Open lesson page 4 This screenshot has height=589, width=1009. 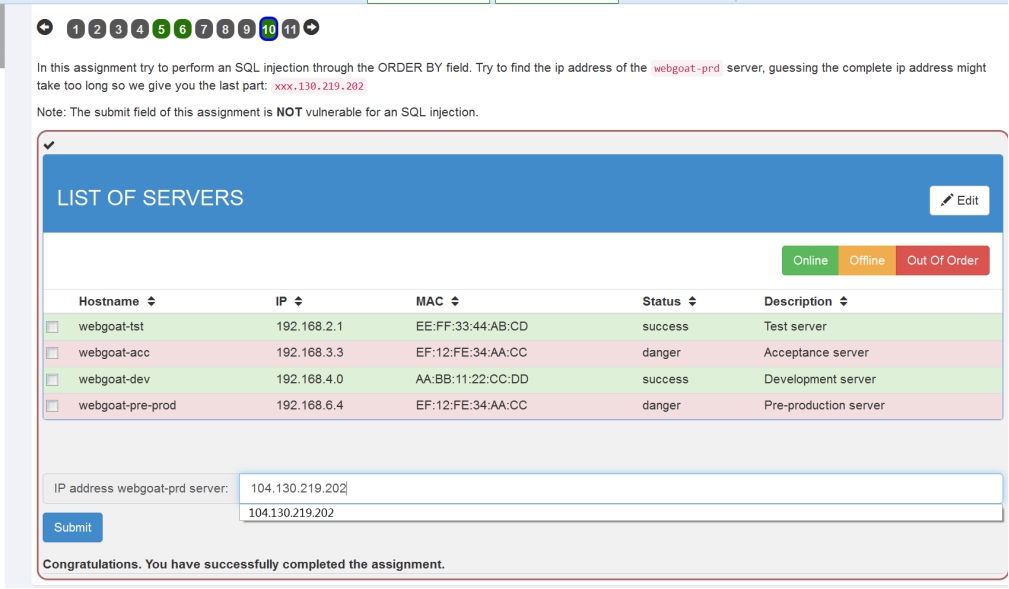click(140, 29)
